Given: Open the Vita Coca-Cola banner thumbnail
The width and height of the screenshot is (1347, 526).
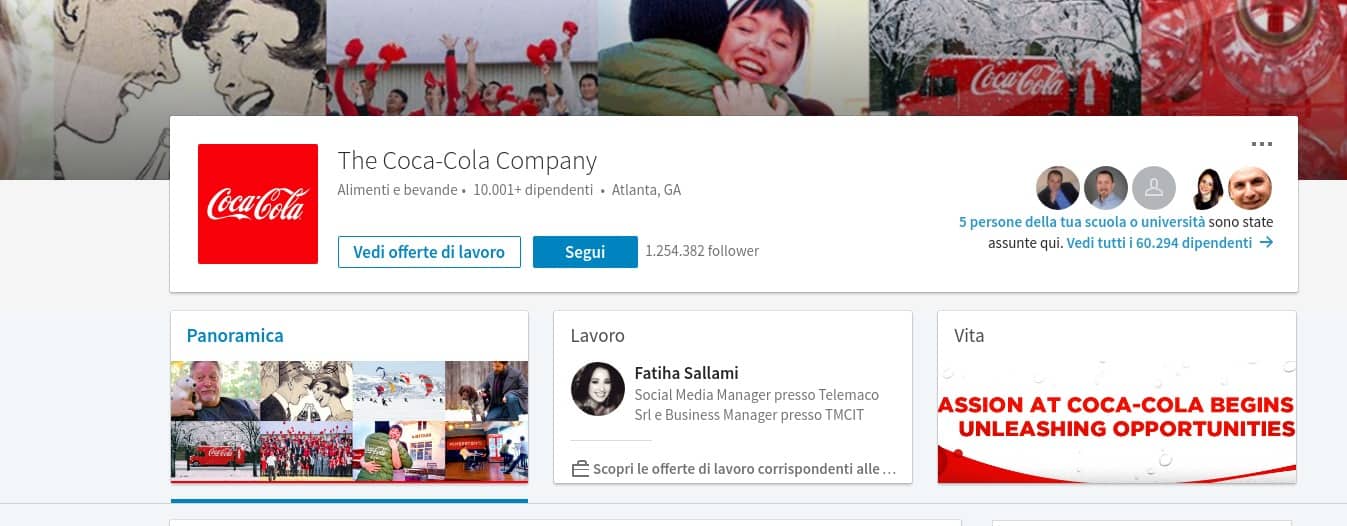Looking at the screenshot, I should (x=1116, y=421).
